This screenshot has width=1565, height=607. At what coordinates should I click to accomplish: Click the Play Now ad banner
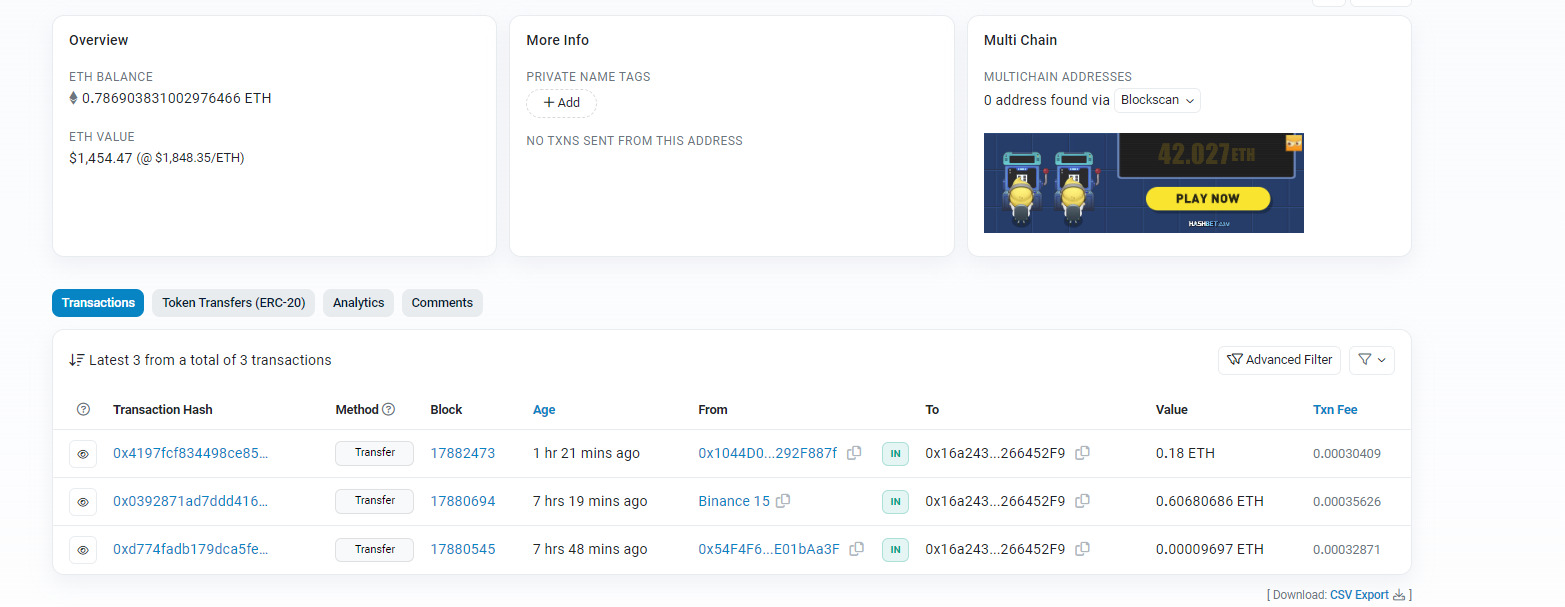tap(1207, 198)
